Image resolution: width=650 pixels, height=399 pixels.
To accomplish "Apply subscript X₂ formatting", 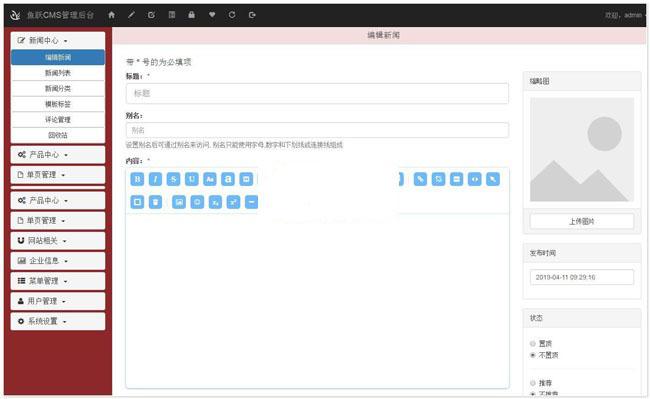I will pyautogui.click(x=216, y=202).
